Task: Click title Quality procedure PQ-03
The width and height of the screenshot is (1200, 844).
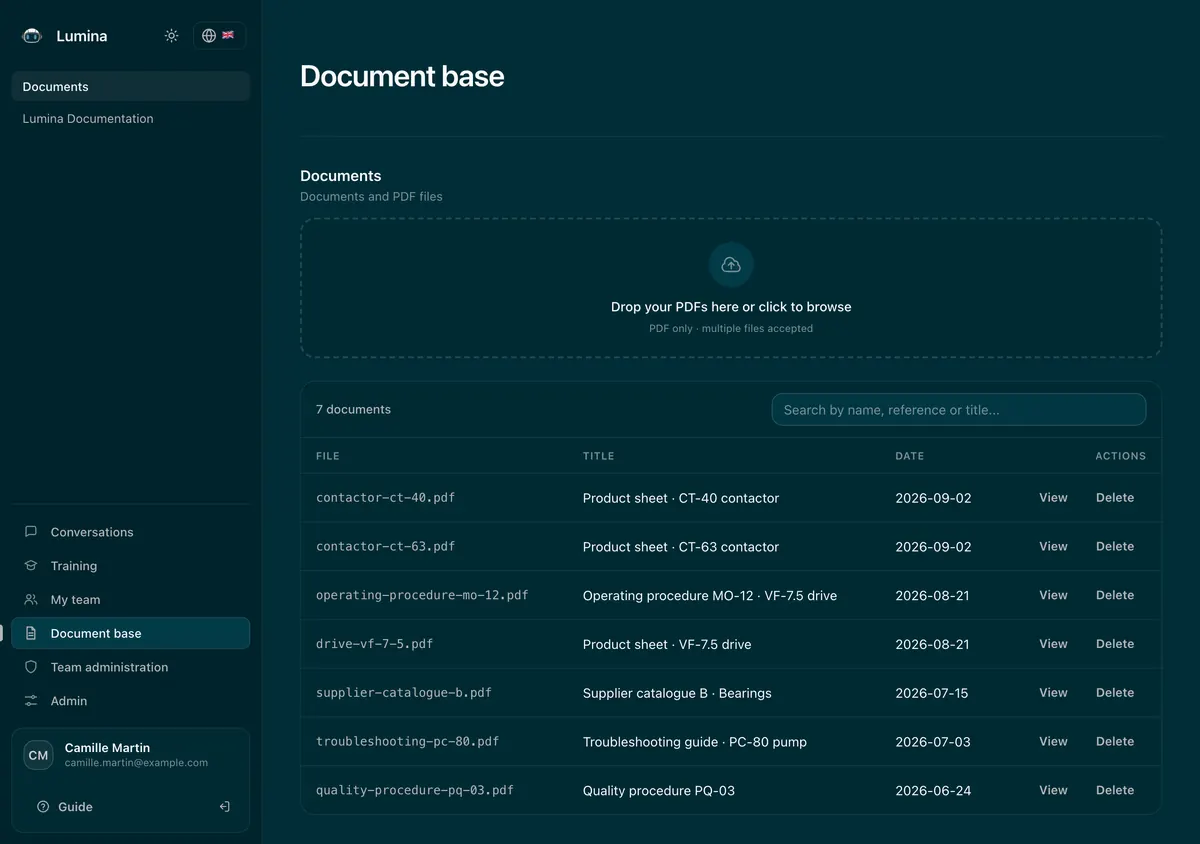Action: pos(659,790)
